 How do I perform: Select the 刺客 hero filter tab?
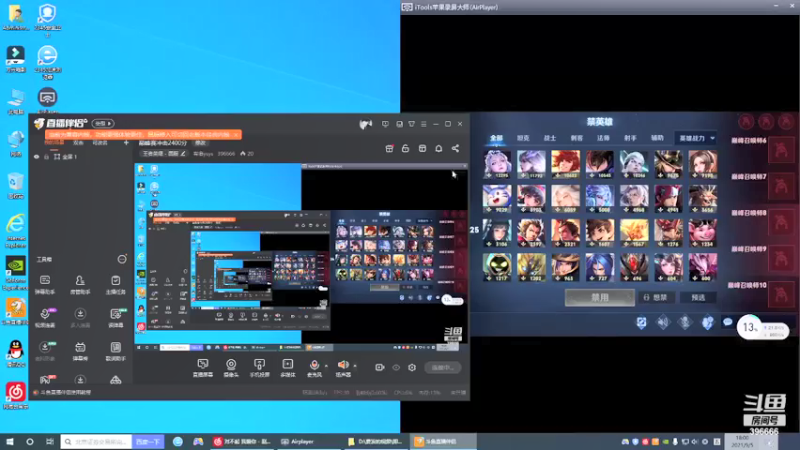(577, 138)
